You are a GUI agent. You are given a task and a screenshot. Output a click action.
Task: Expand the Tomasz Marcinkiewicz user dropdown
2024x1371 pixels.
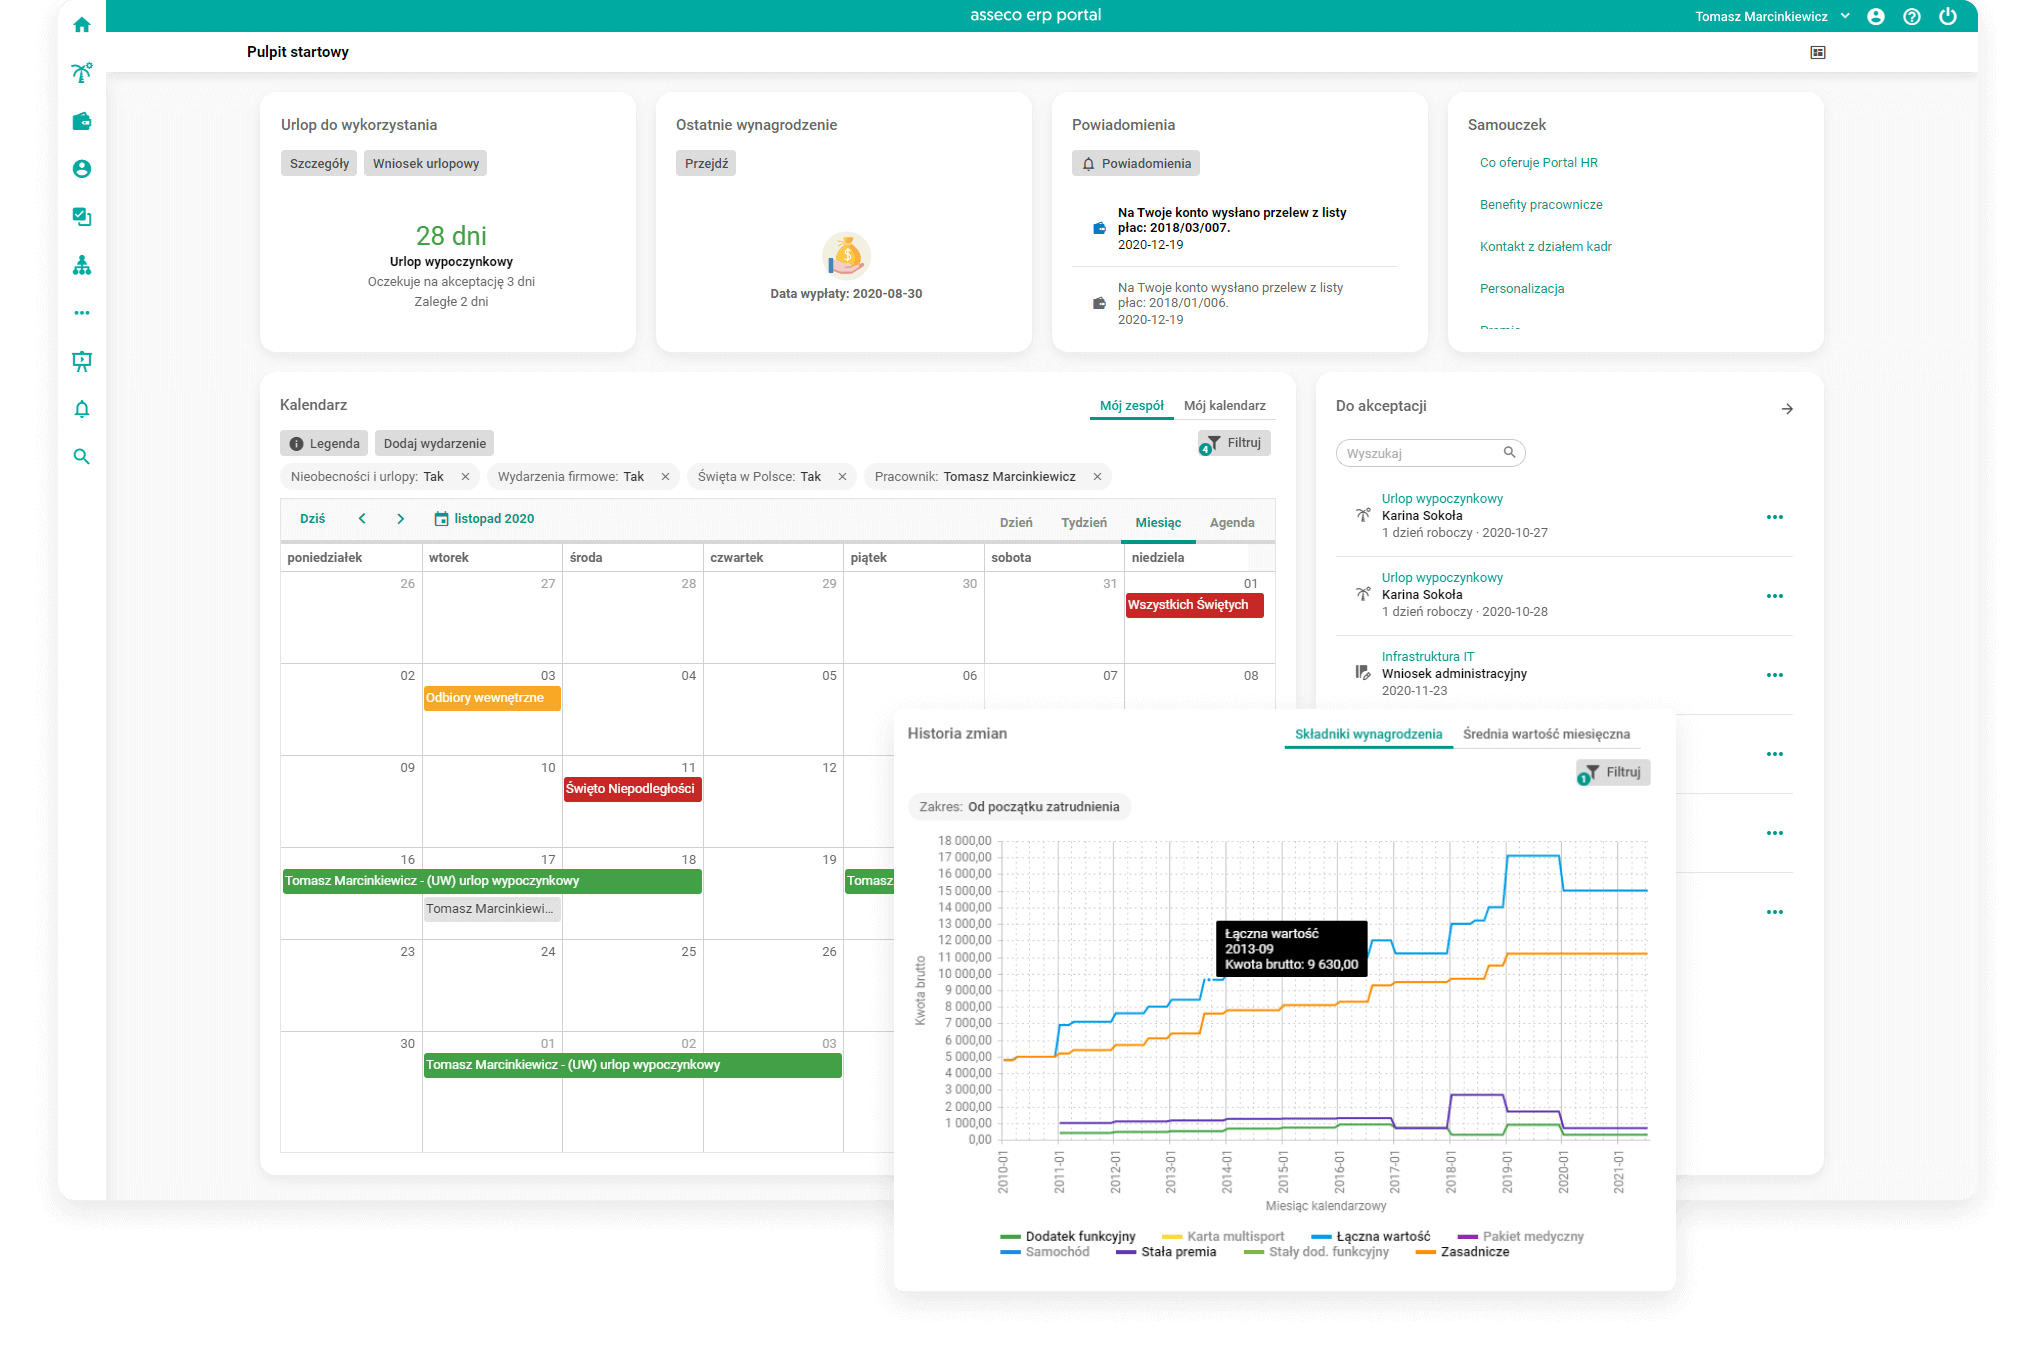1845,16
